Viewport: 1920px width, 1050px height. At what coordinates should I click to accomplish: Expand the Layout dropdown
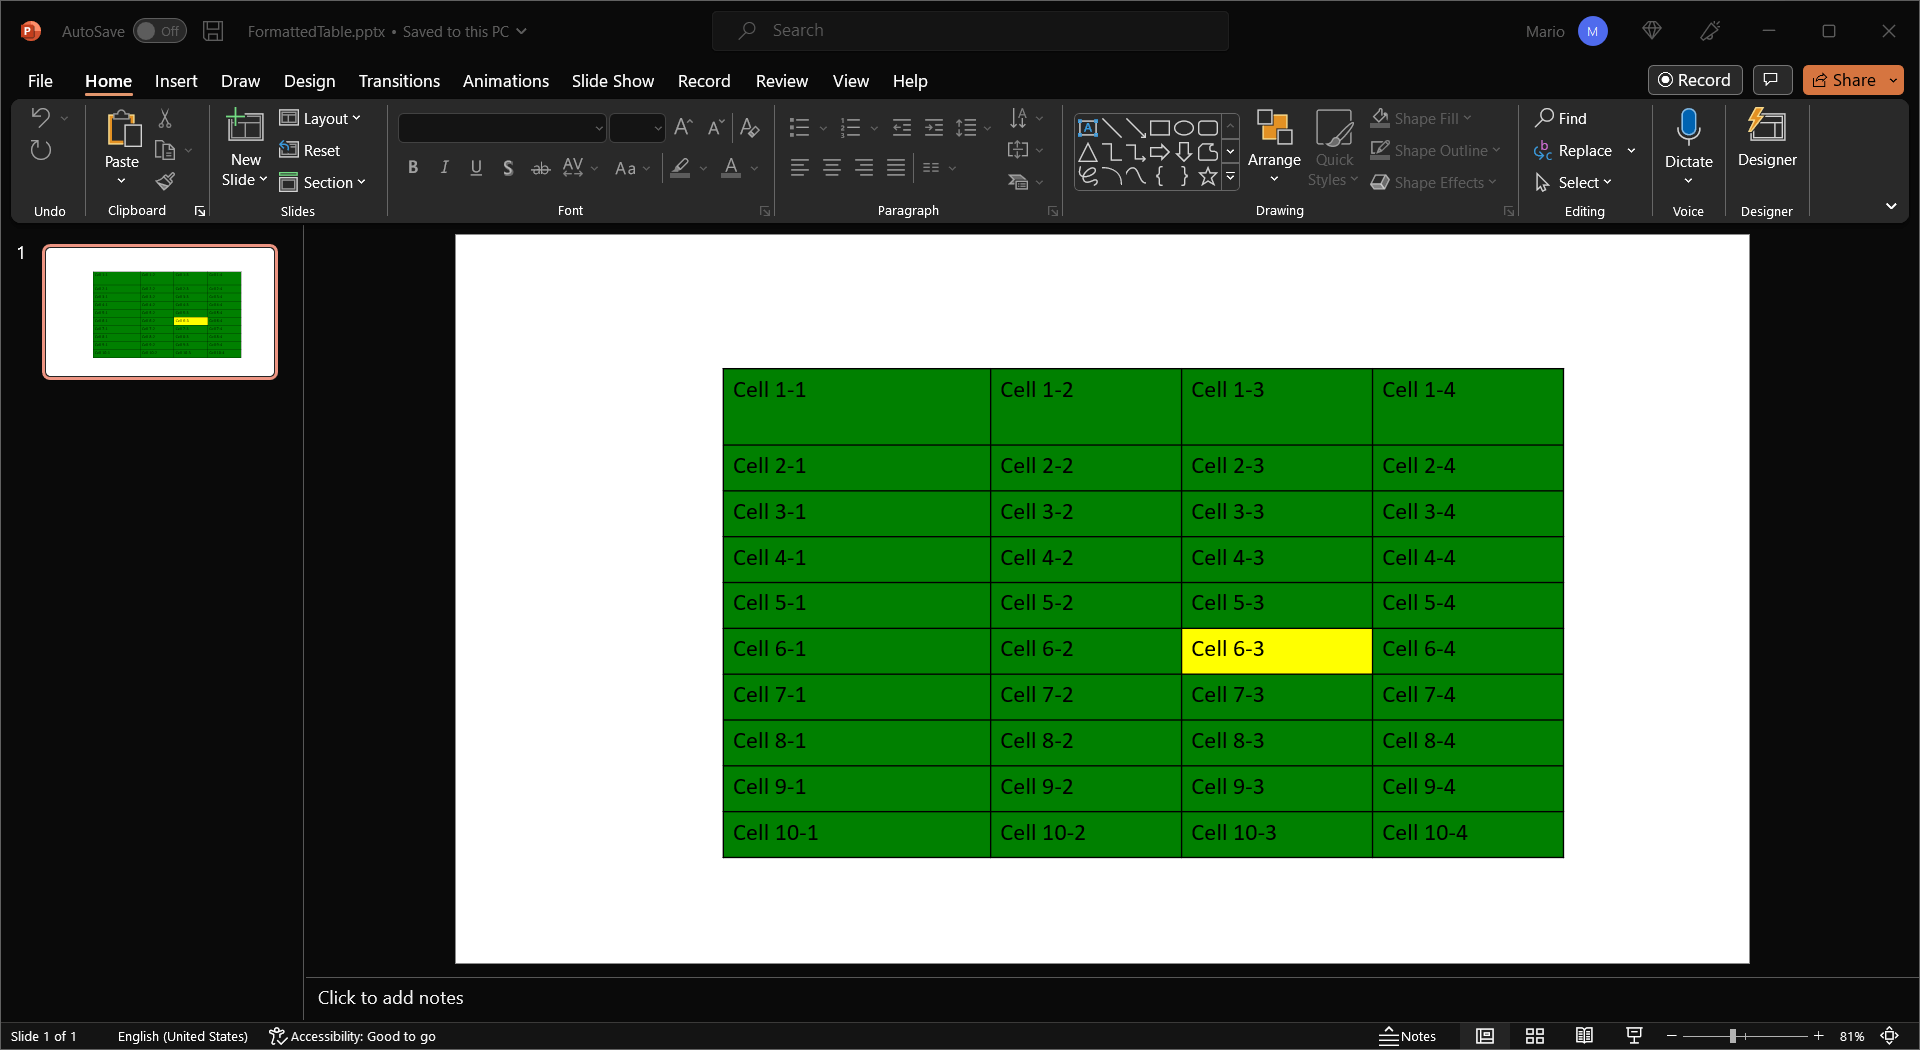[320, 118]
